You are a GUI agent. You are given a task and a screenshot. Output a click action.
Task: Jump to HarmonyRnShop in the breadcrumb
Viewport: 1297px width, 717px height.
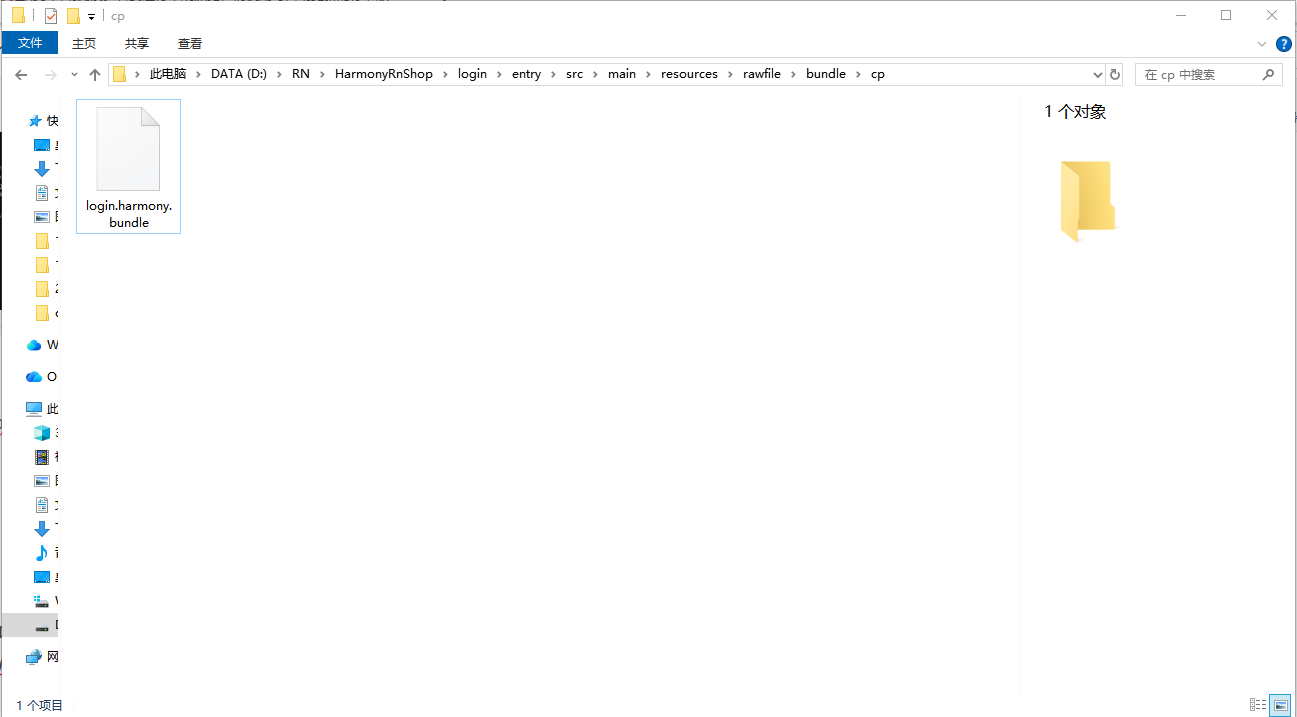(384, 74)
